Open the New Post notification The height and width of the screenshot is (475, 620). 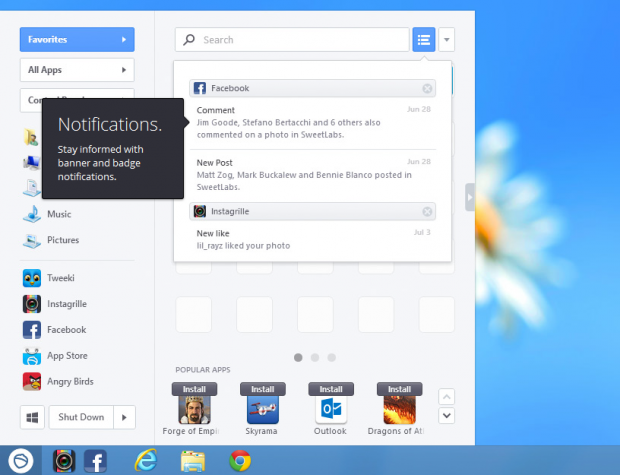(313, 174)
